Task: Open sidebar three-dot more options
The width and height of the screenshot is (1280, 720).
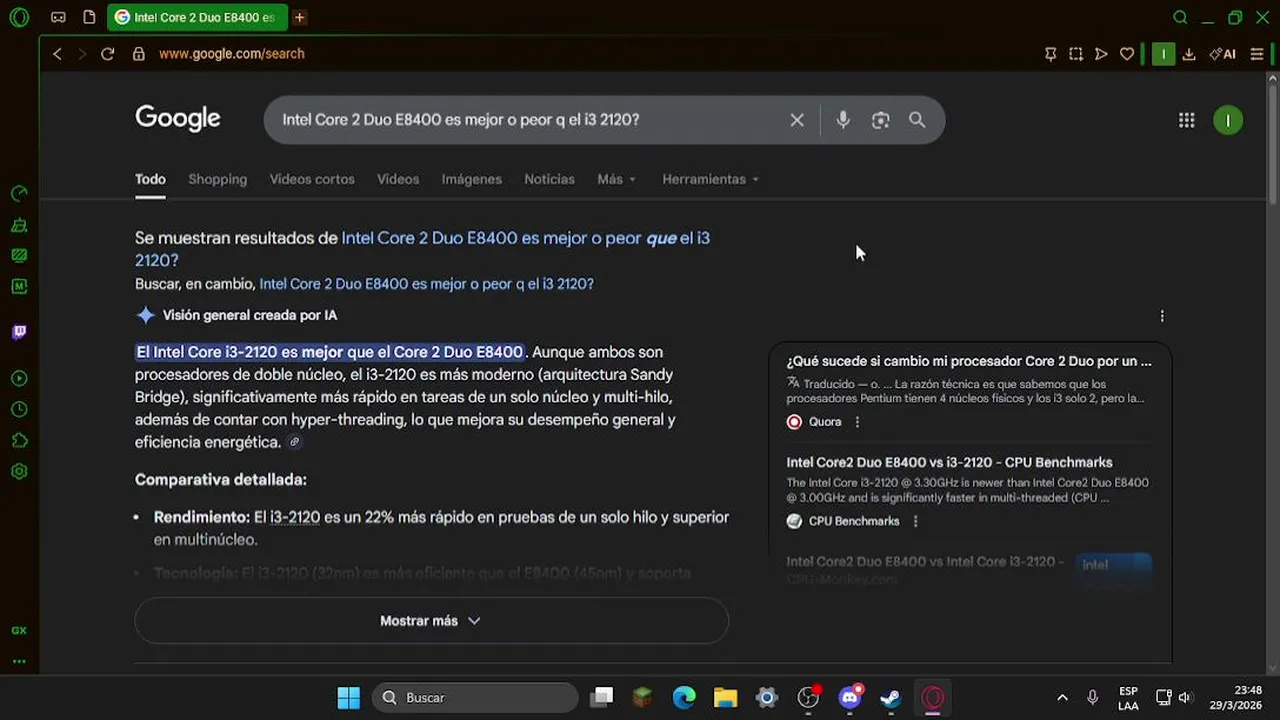Action: [x=19, y=661]
